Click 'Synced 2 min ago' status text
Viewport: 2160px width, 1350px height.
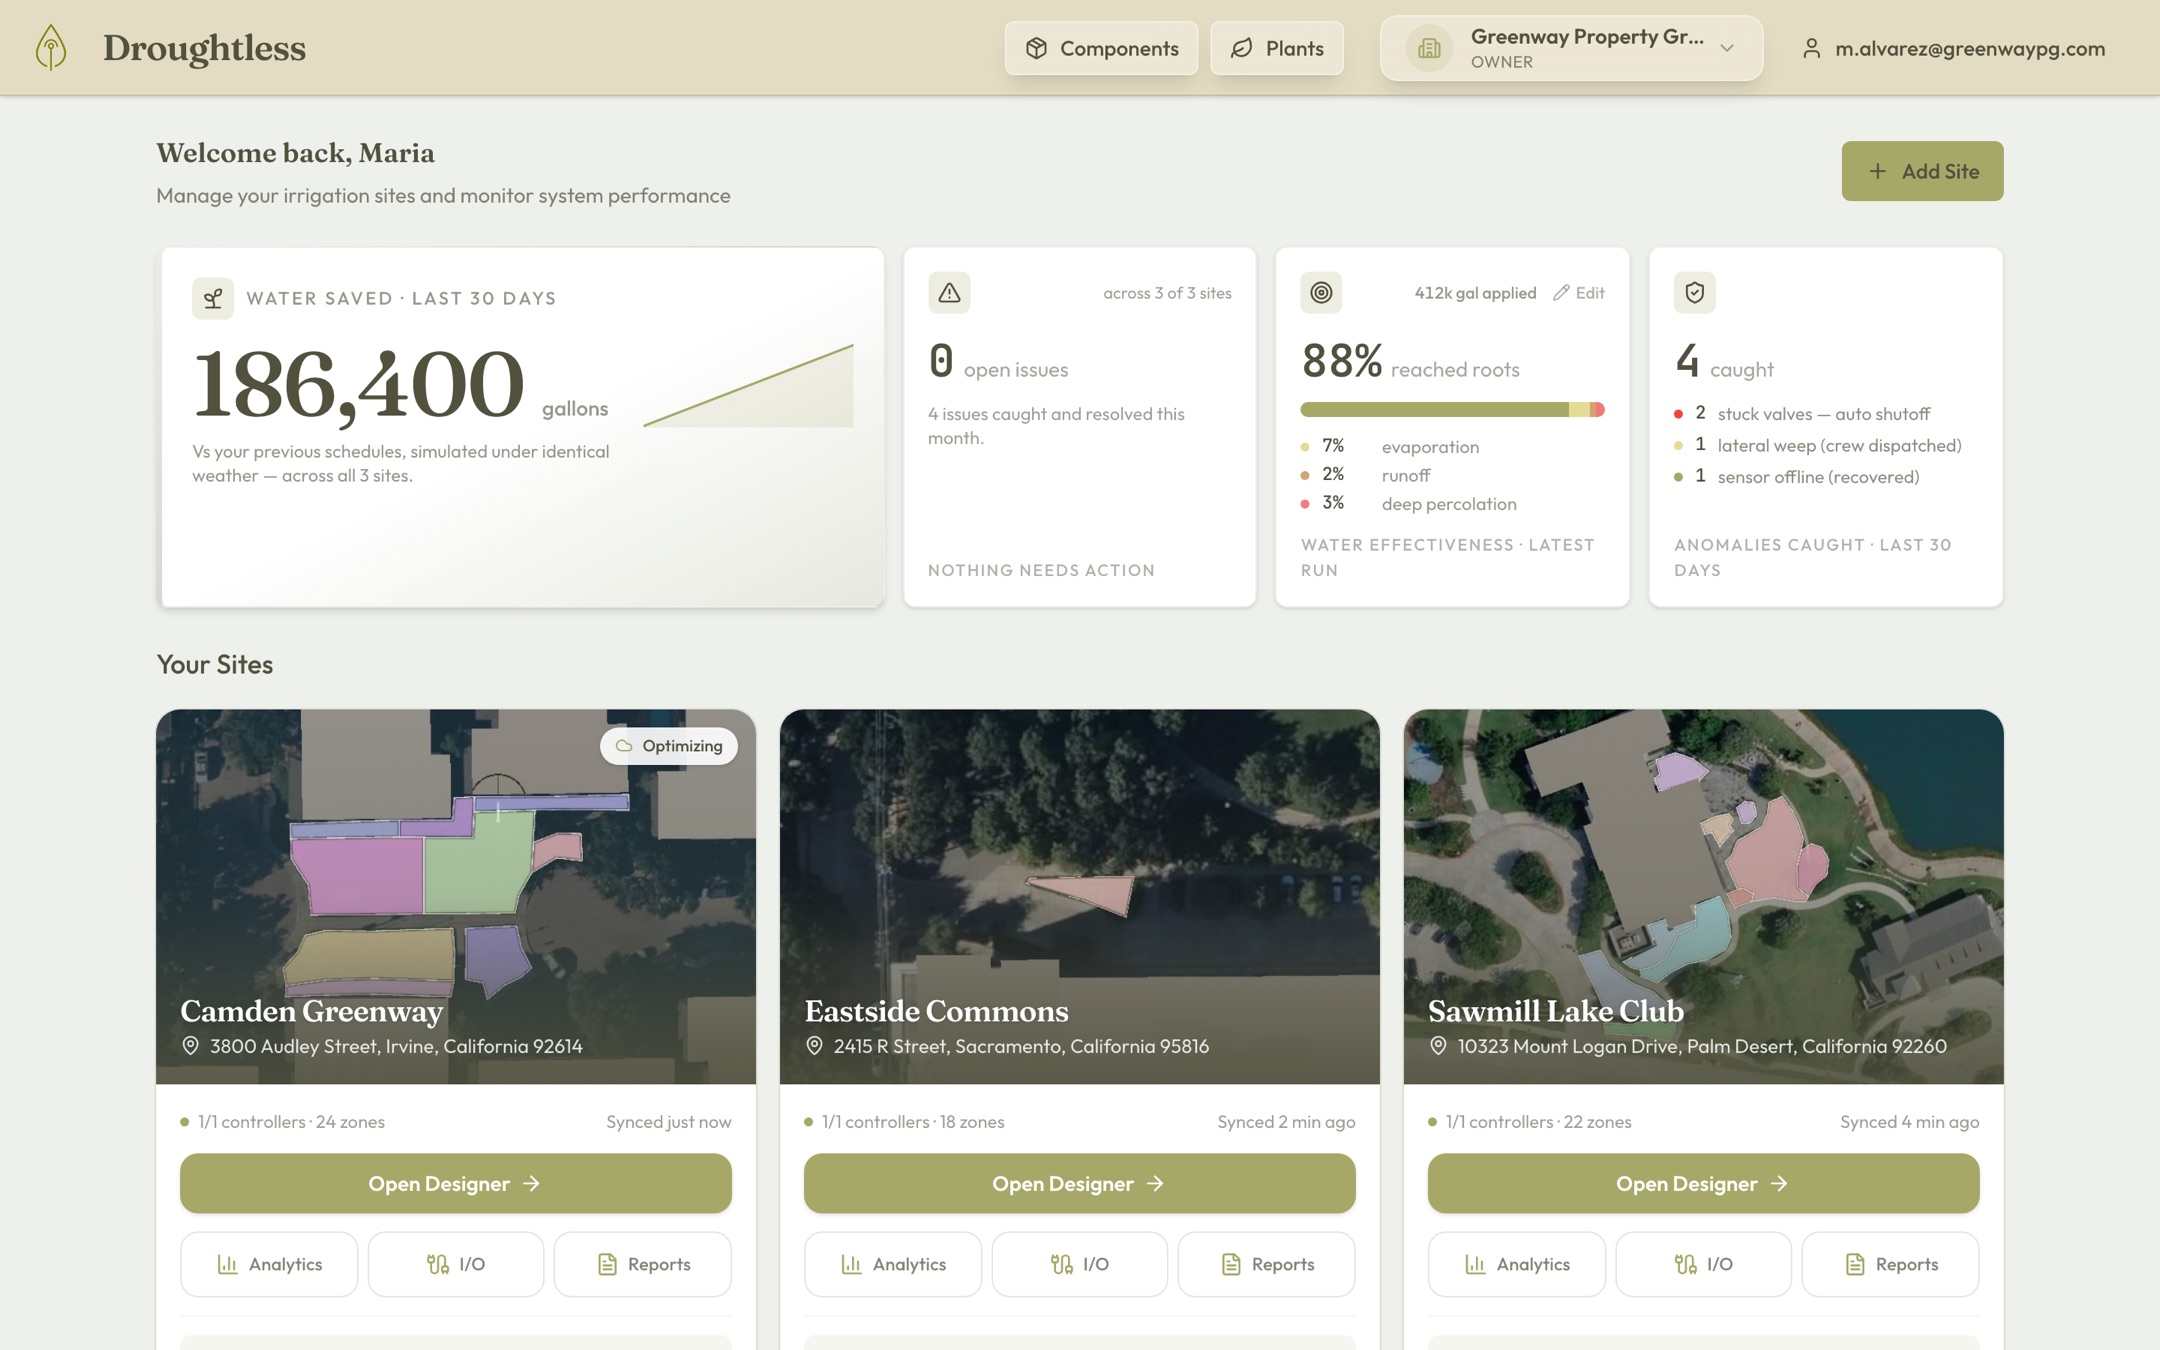pos(1286,1122)
